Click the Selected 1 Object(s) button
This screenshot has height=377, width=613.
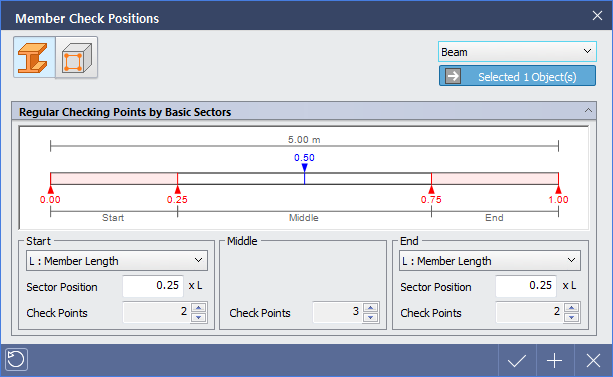coord(517,76)
